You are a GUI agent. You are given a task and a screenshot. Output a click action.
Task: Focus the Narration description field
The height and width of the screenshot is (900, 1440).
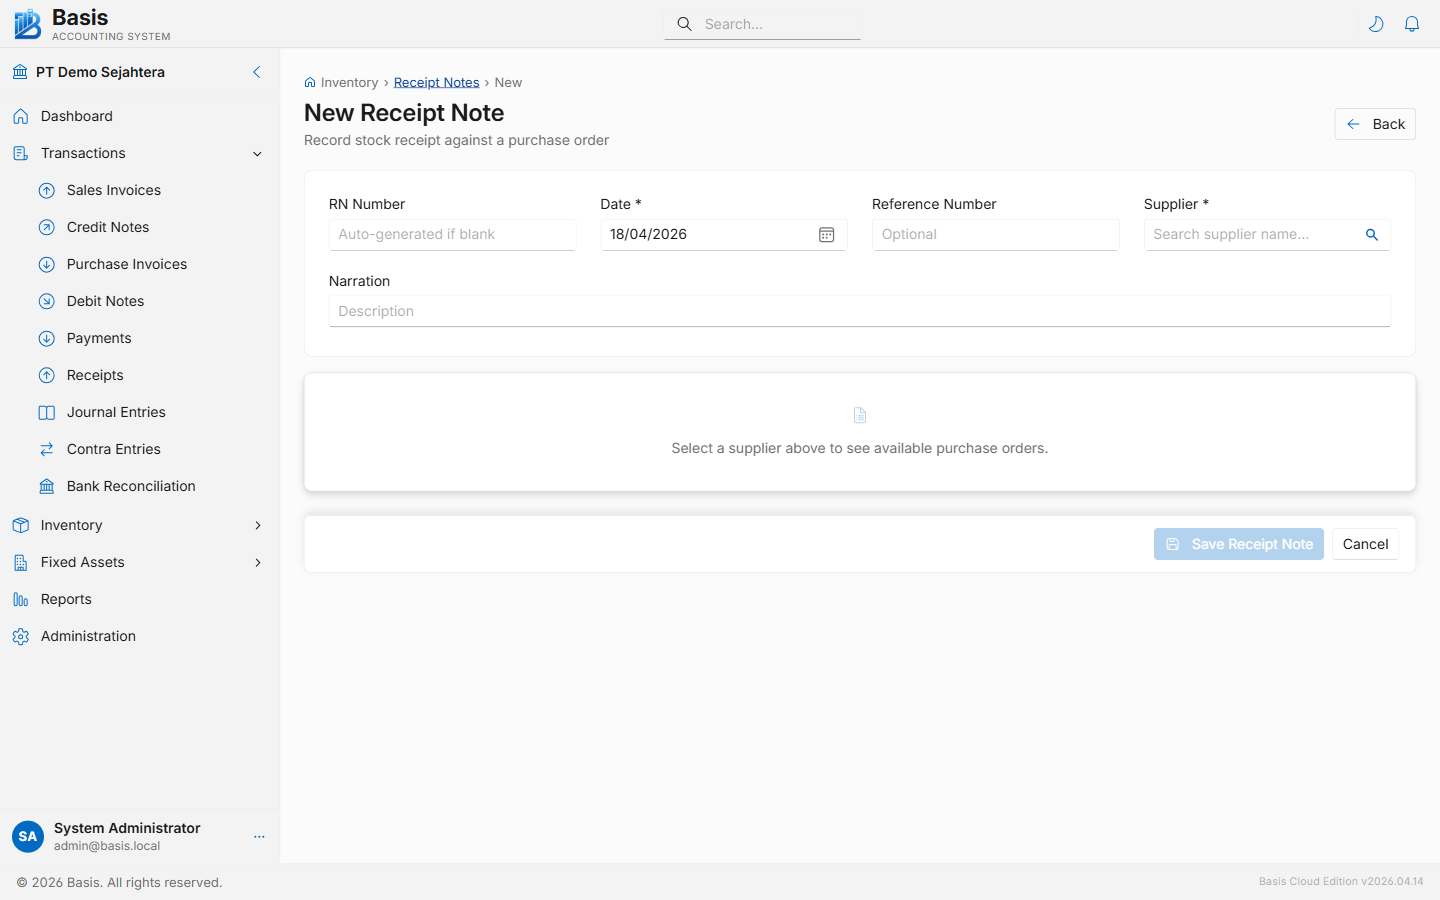click(x=859, y=311)
